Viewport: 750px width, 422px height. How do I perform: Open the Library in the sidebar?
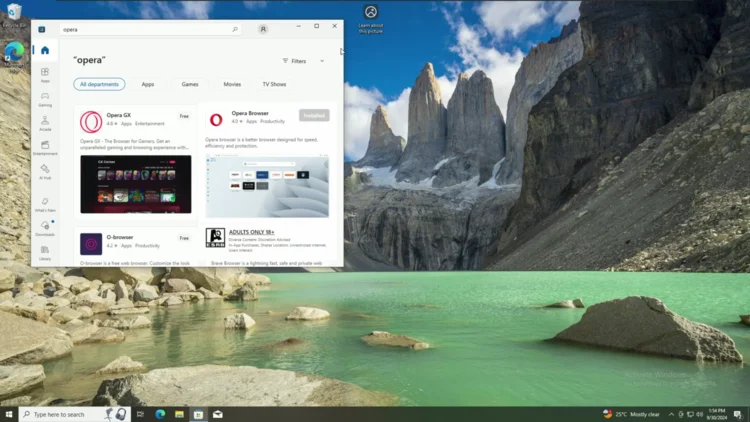pyautogui.click(x=45, y=253)
